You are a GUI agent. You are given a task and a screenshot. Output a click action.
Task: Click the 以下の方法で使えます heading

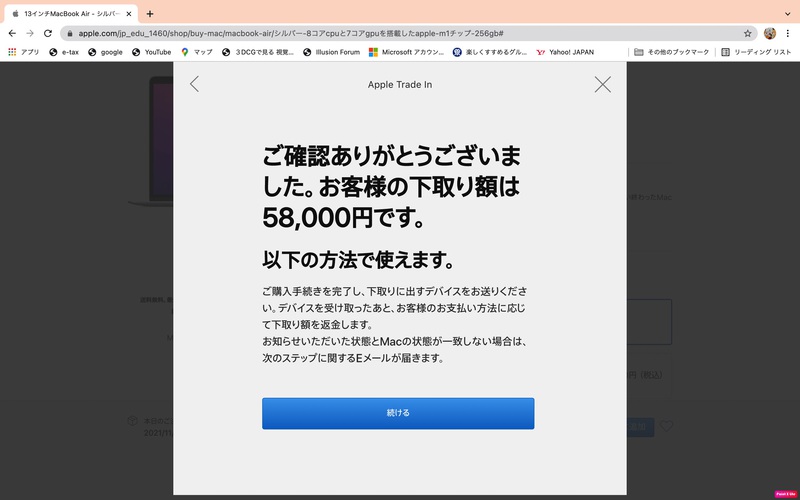point(358,260)
